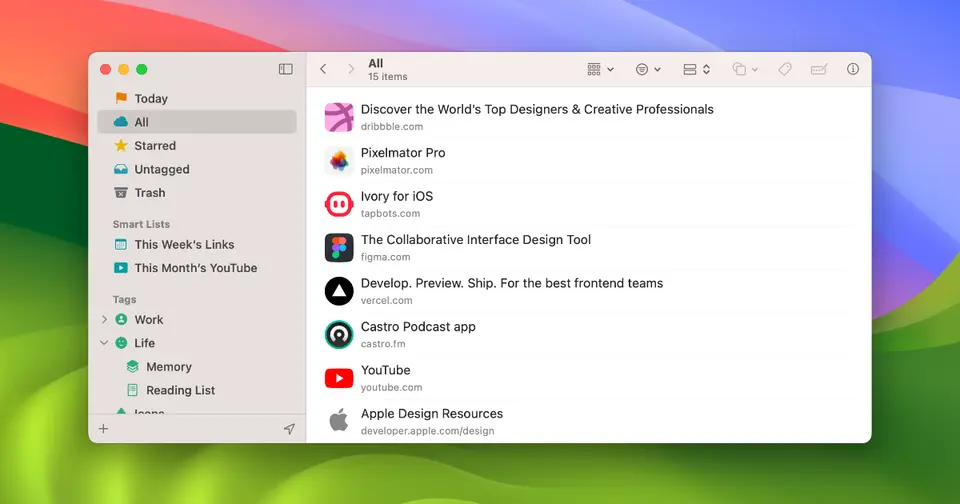This screenshot has height=504, width=960.
Task: Click the castro.fm URL text
Action: 383,344
